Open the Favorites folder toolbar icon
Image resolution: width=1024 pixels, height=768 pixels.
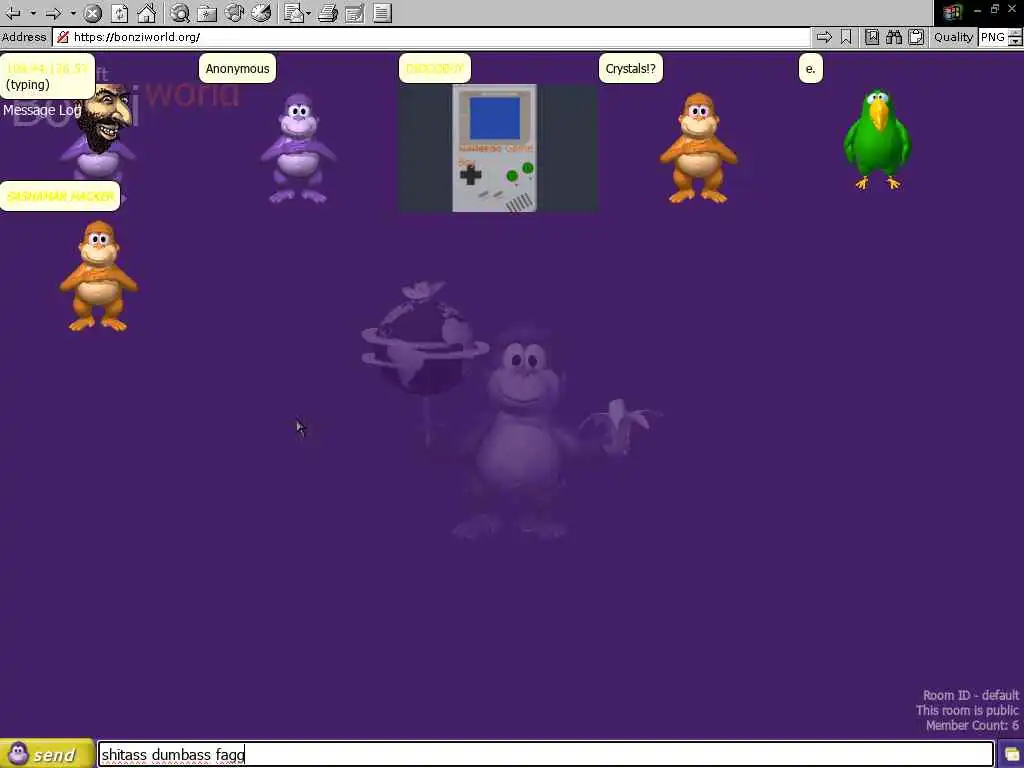pyautogui.click(x=207, y=12)
